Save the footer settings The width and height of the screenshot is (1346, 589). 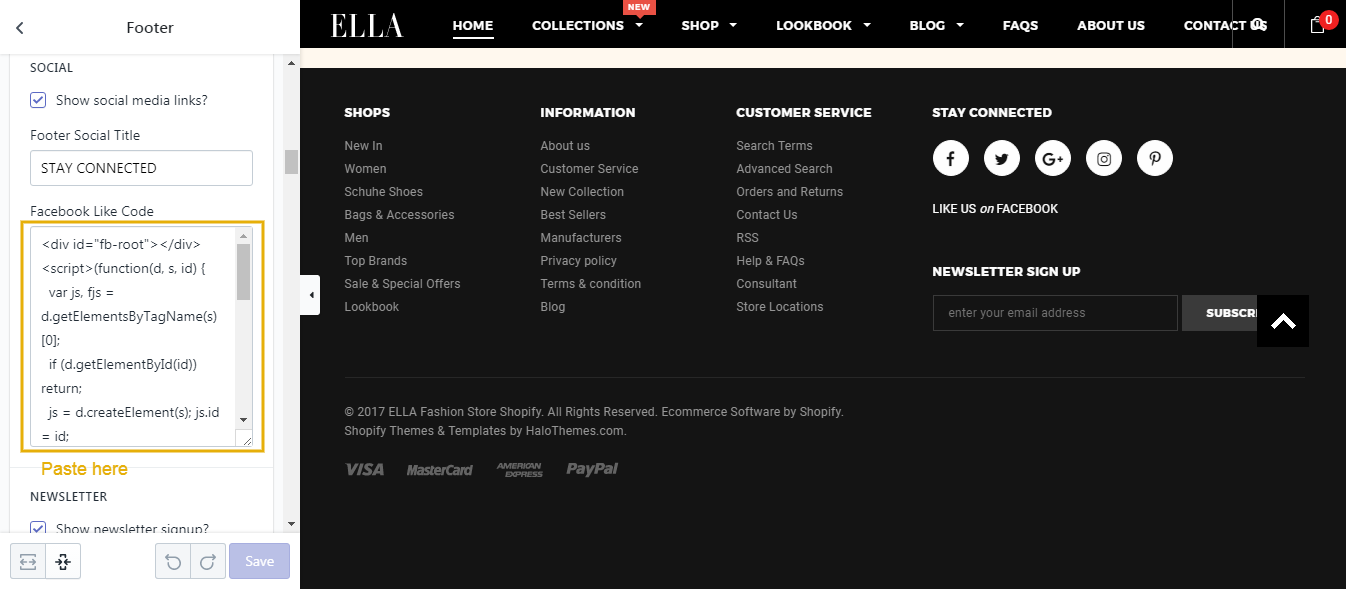point(259,562)
